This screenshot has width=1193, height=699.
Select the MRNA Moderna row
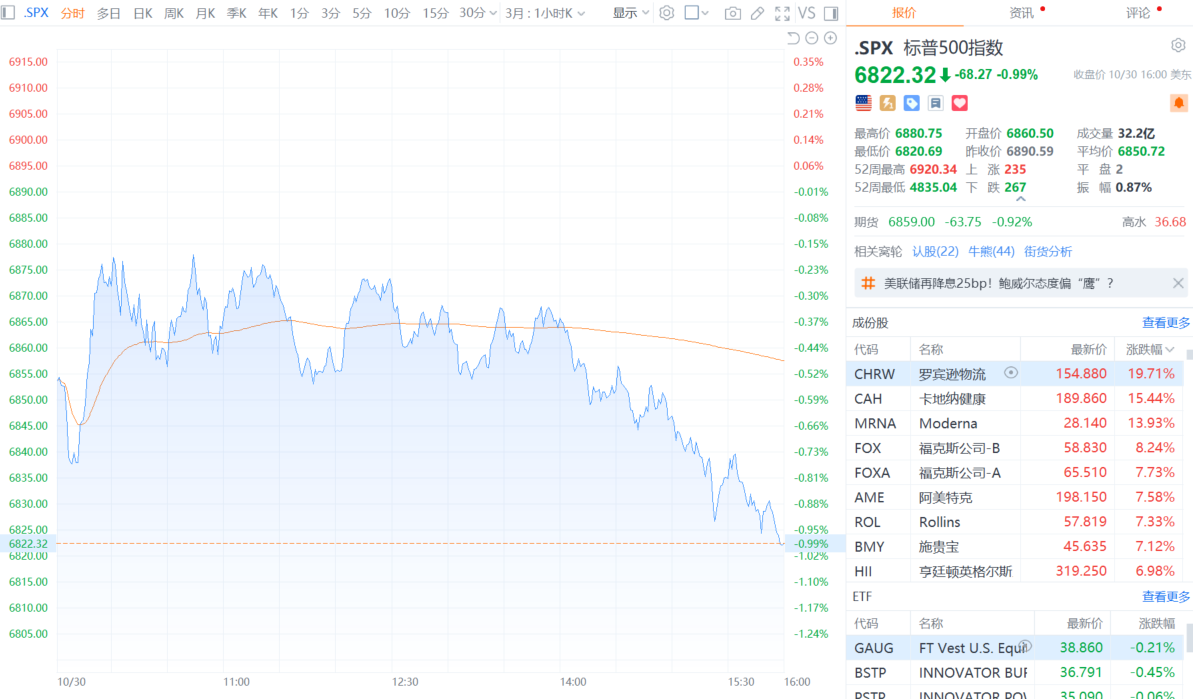tap(1014, 423)
